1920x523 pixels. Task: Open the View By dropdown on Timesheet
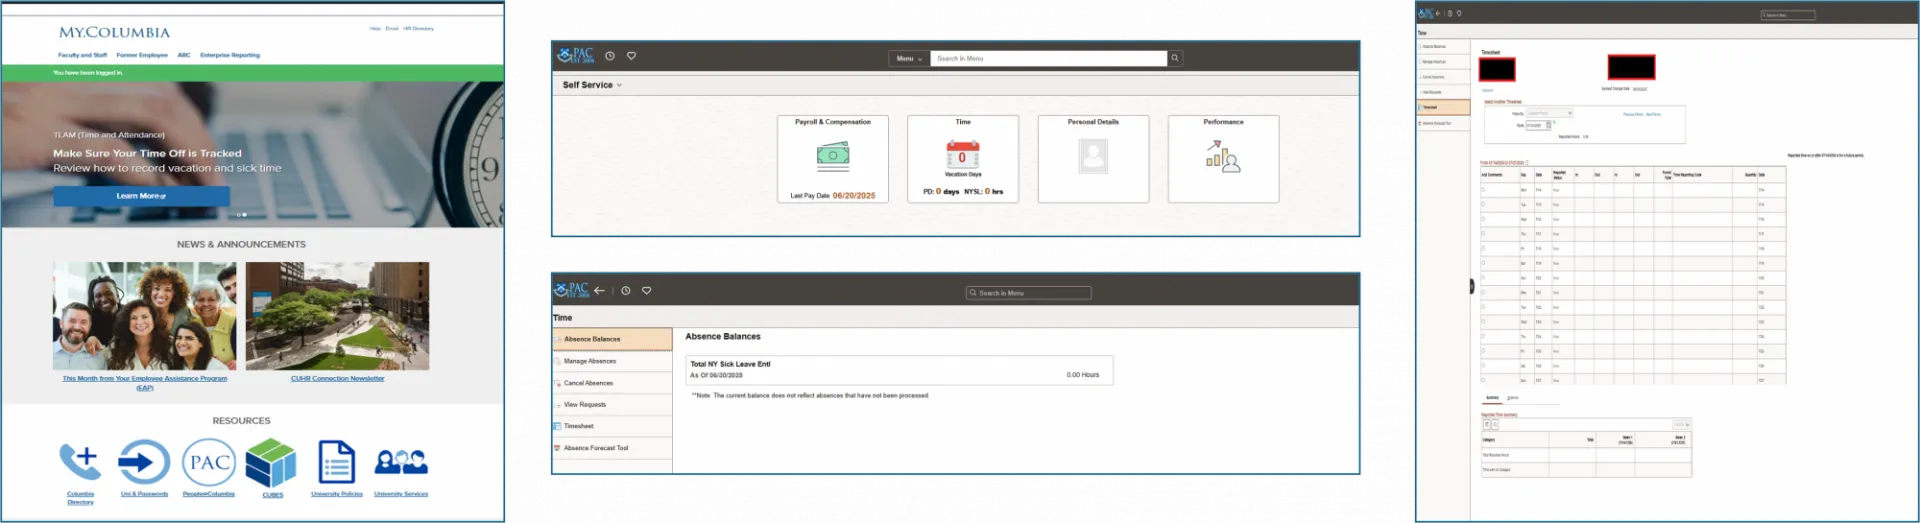coord(1549,113)
